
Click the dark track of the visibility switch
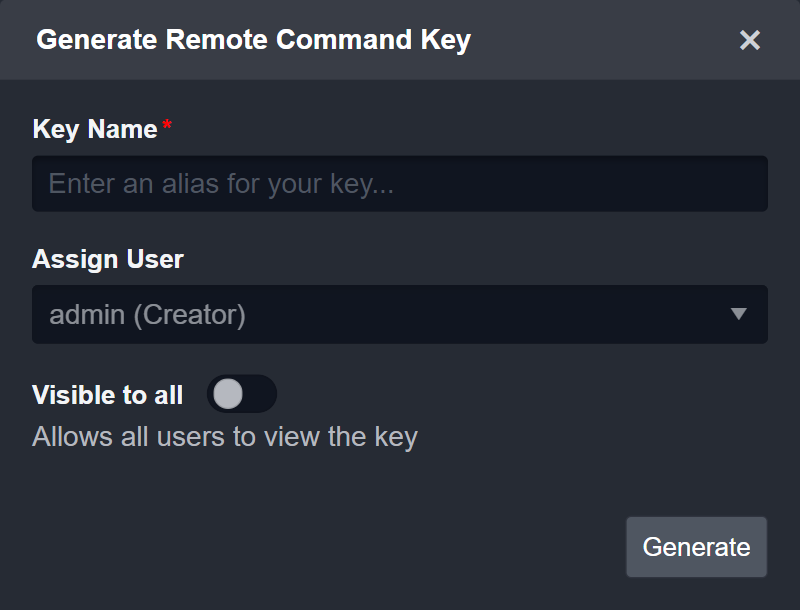[260, 395]
